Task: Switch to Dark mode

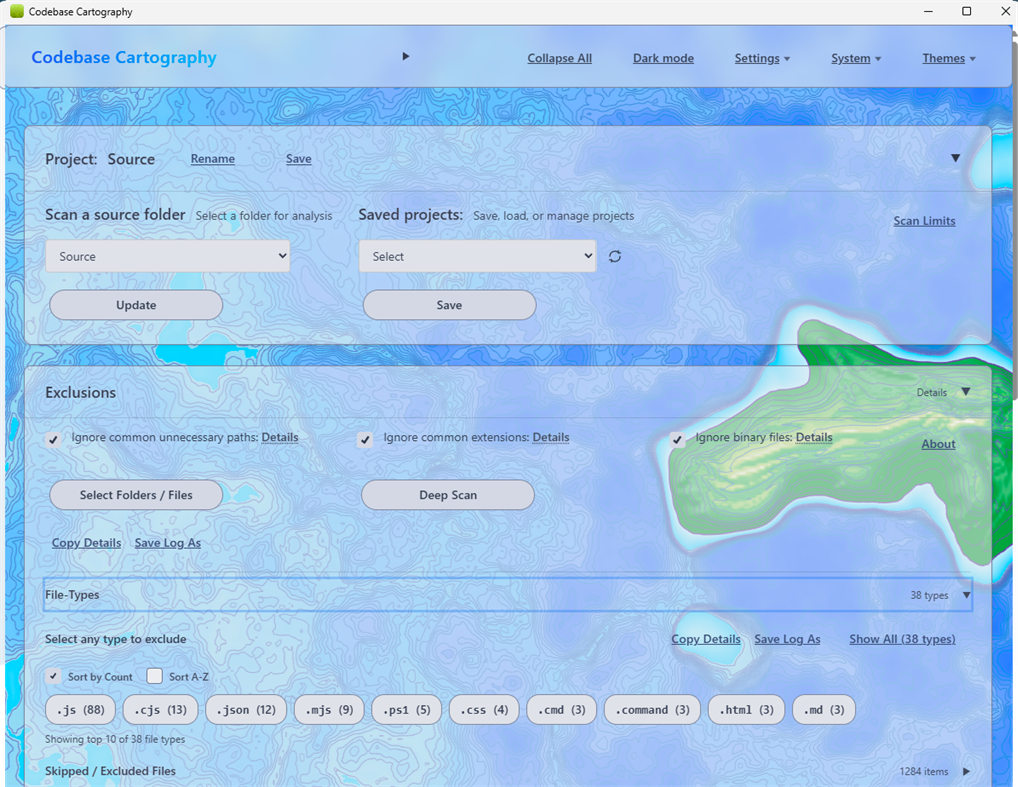Action: click(x=663, y=58)
